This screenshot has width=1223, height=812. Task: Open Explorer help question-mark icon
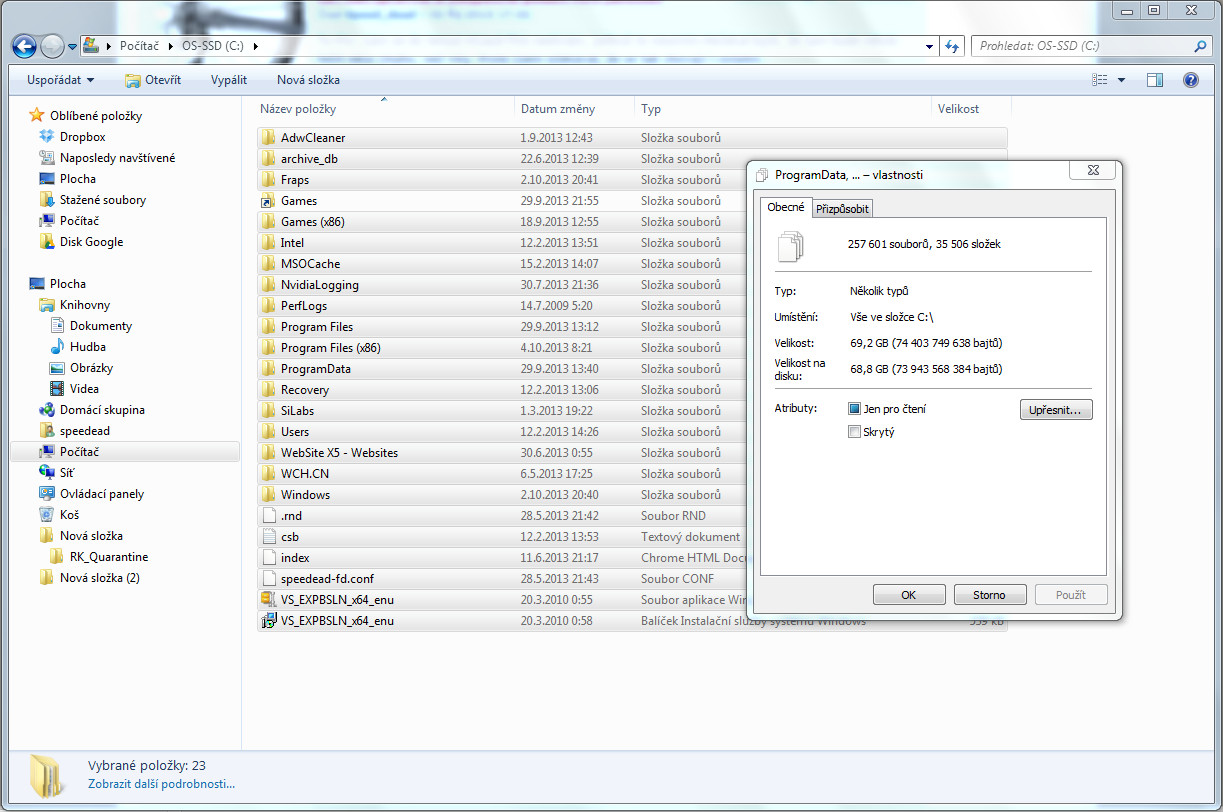[1190, 80]
